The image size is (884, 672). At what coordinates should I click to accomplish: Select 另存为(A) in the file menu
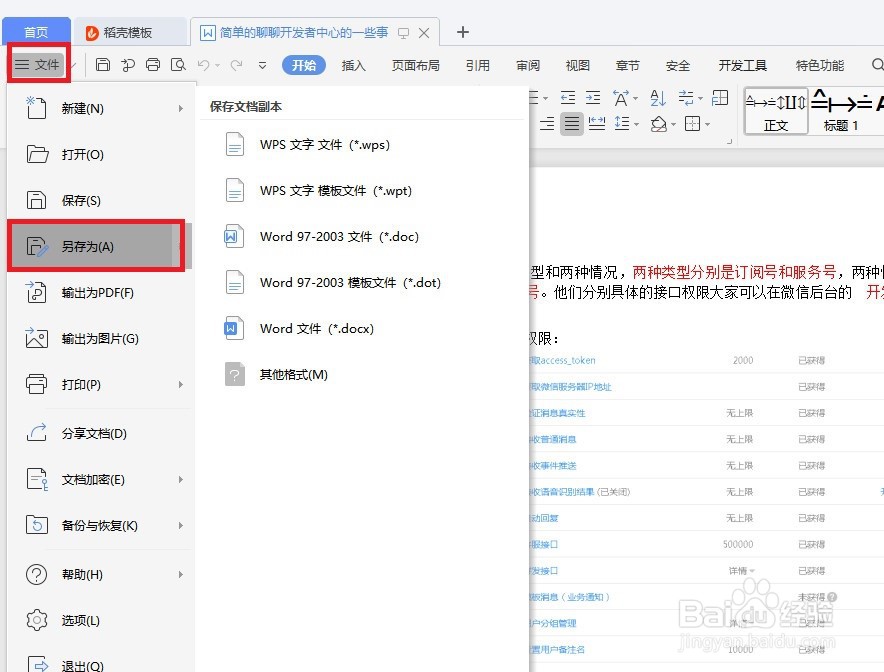click(x=97, y=246)
